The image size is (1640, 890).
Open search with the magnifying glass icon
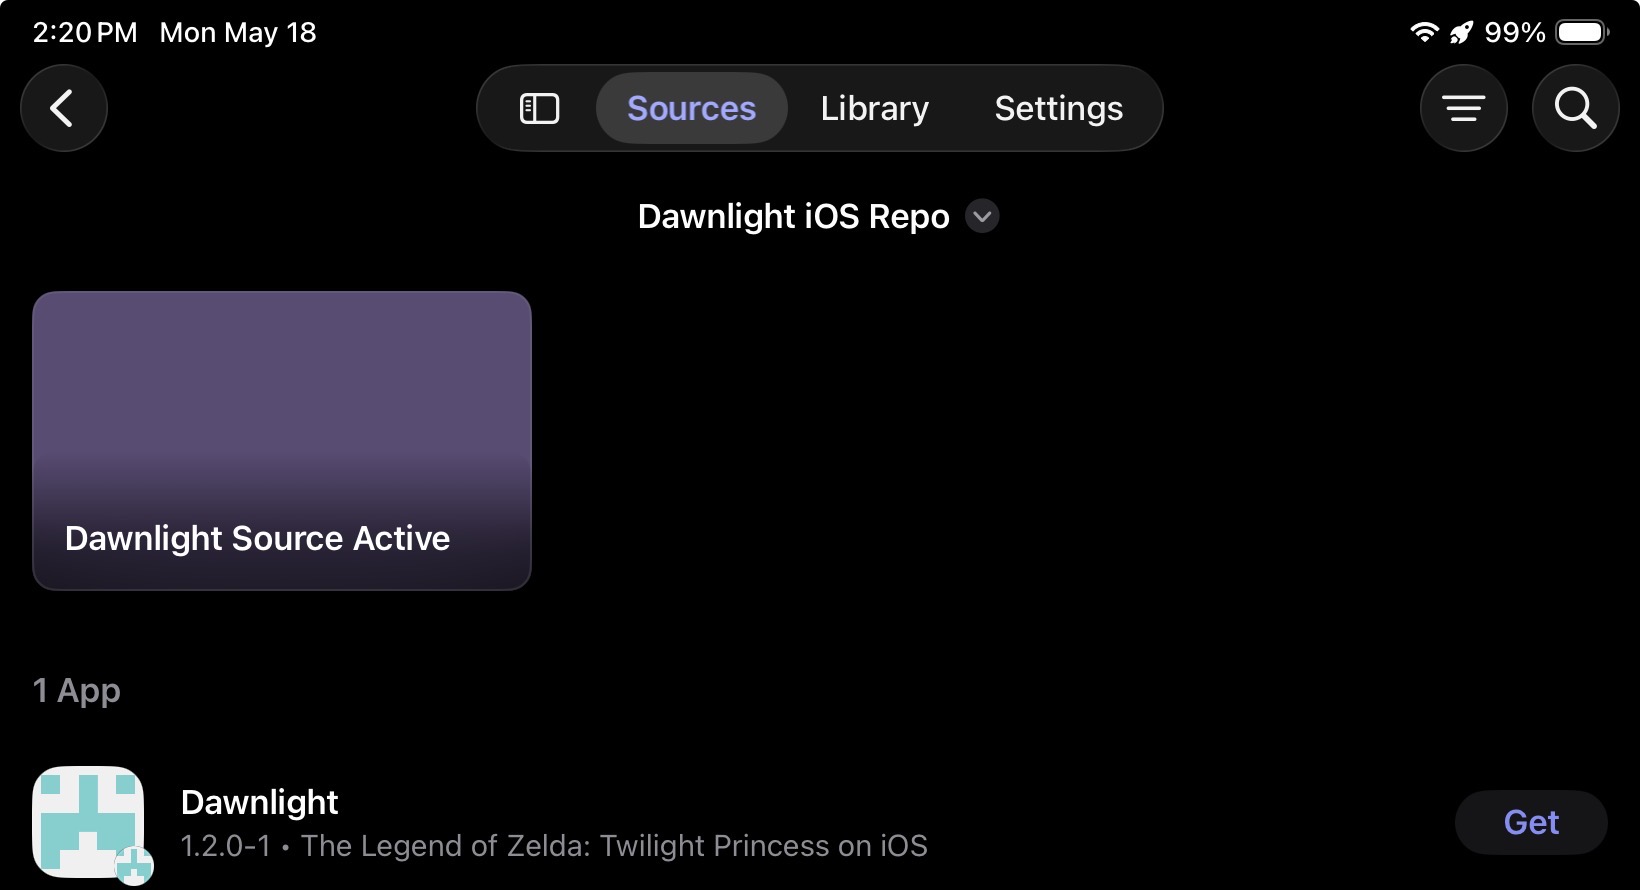[x=1576, y=108]
